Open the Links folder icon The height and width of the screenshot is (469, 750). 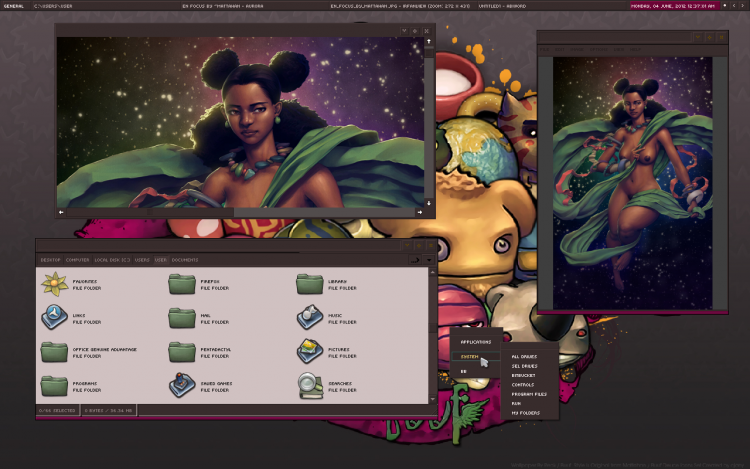[x=54, y=319]
